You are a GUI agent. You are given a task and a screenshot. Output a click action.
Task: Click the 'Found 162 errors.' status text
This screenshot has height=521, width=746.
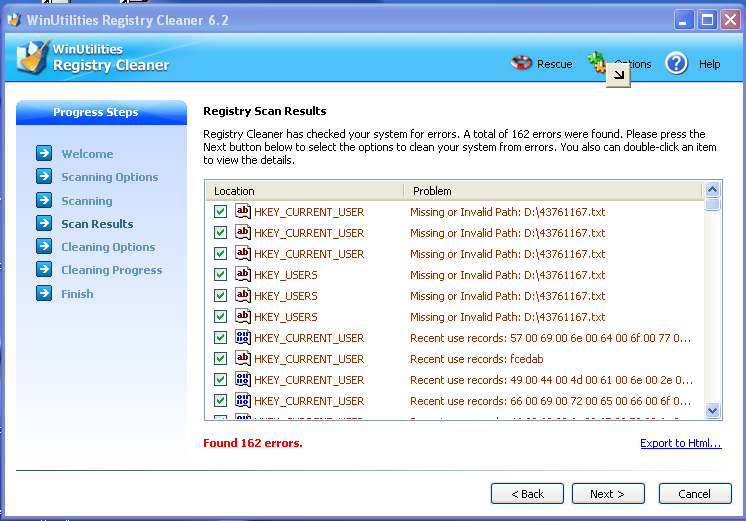pos(253,443)
